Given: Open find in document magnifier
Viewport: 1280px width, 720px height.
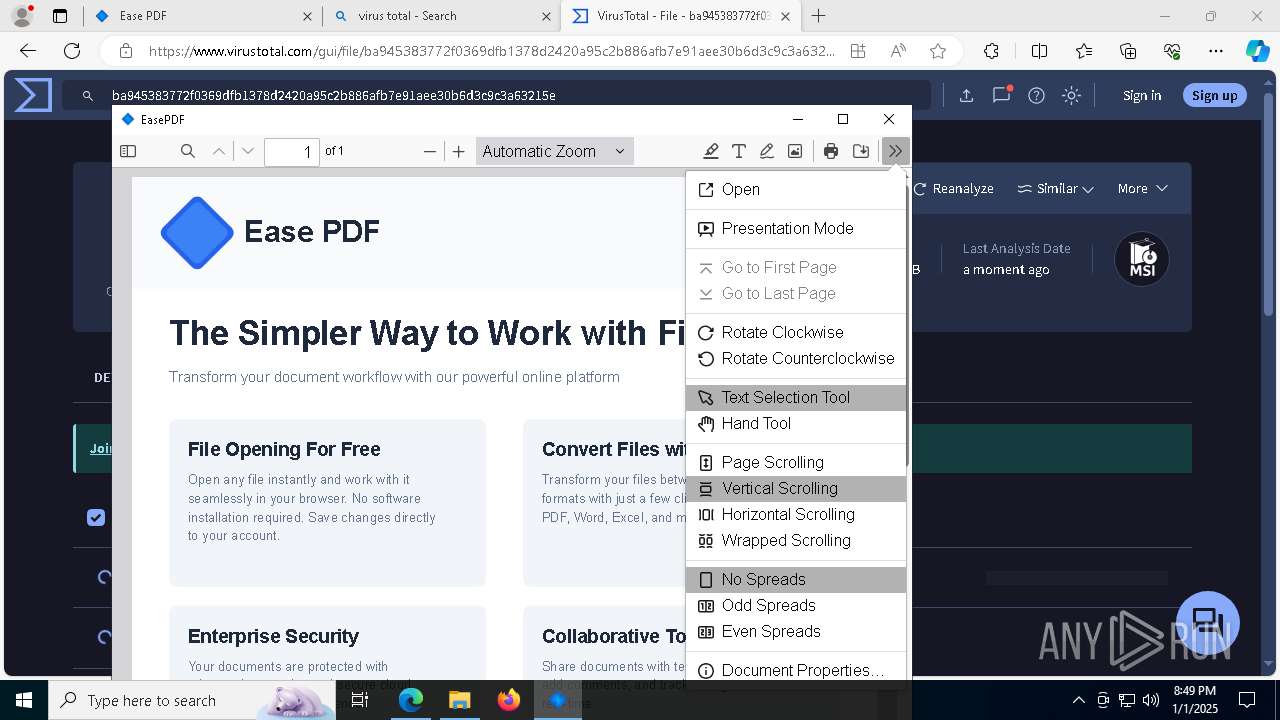Looking at the screenshot, I should click(187, 151).
